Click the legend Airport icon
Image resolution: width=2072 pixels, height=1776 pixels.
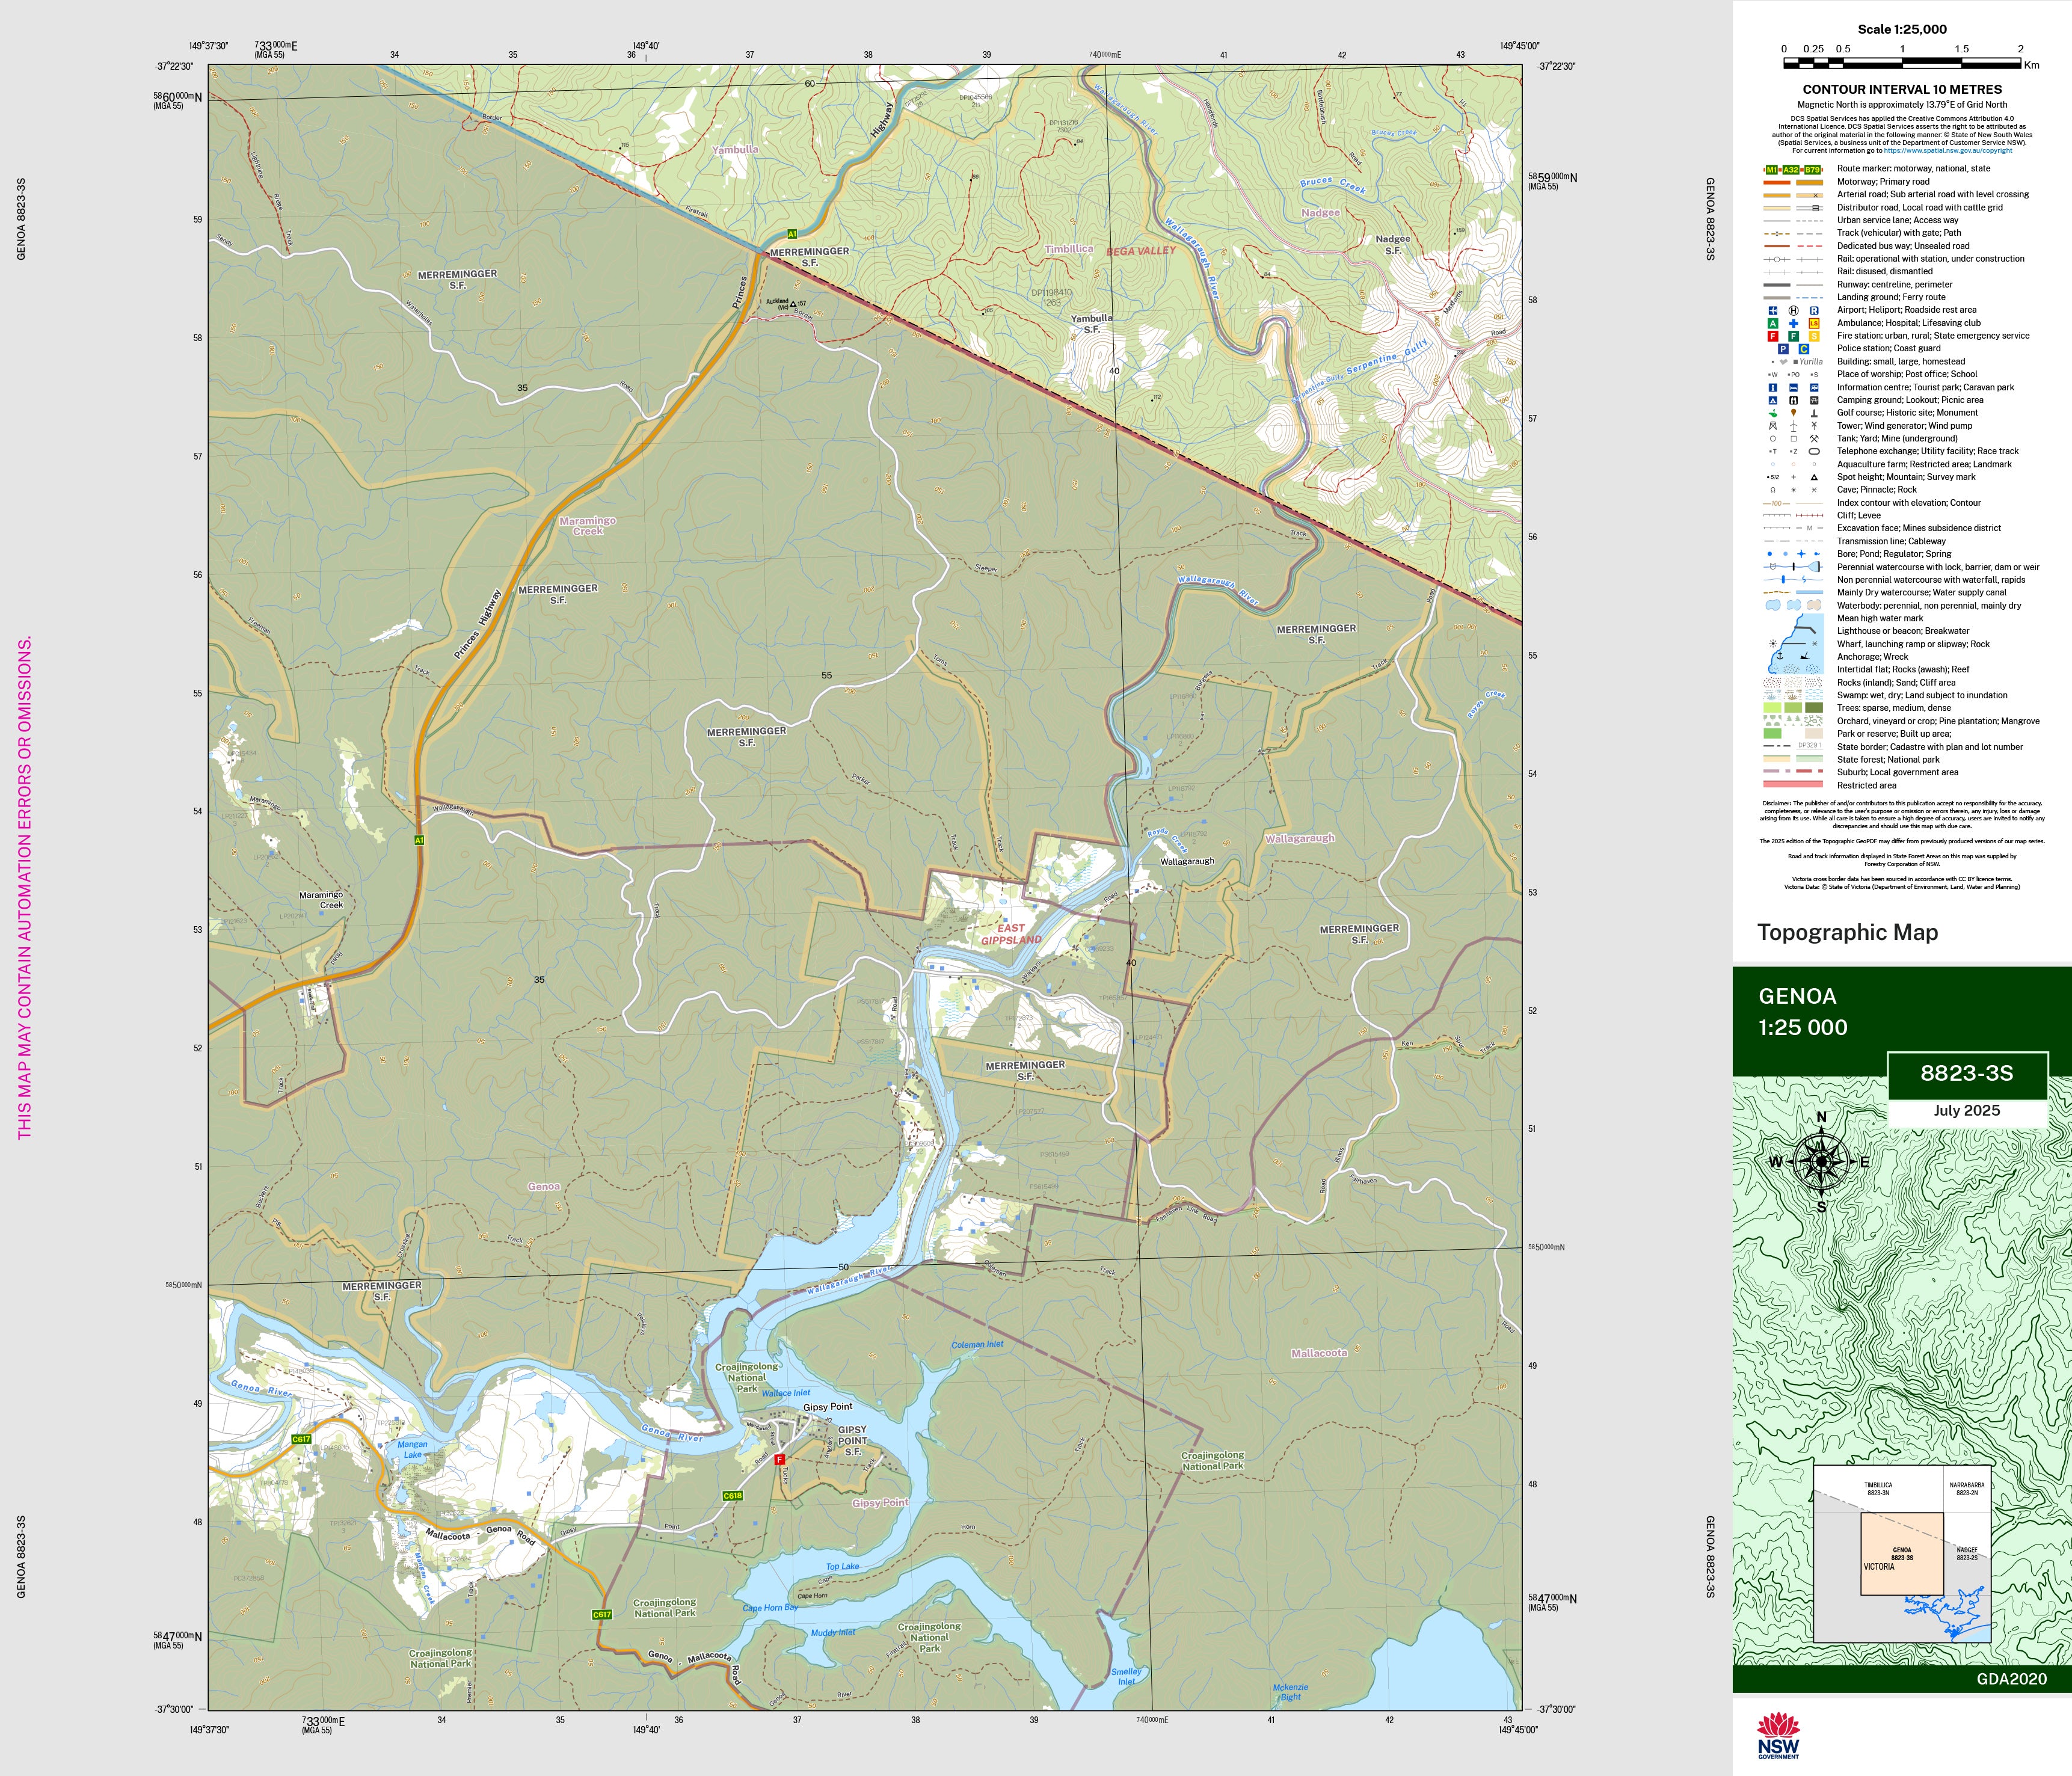coord(1773,311)
